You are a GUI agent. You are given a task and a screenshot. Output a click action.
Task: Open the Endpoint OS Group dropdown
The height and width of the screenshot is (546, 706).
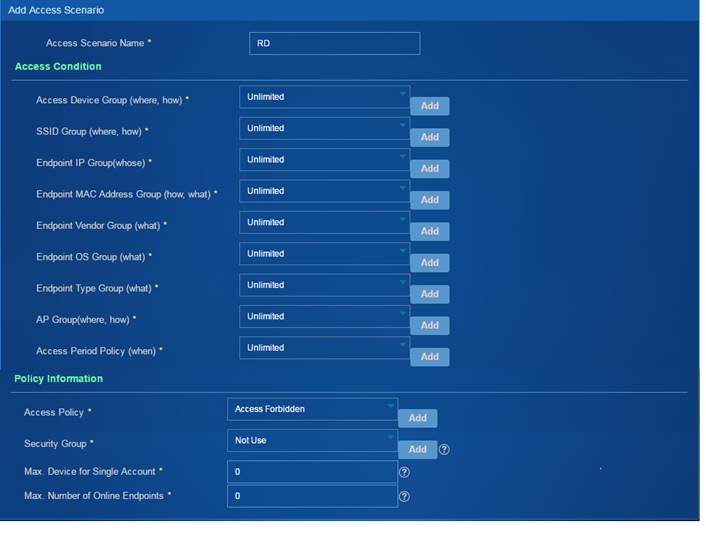click(324, 254)
